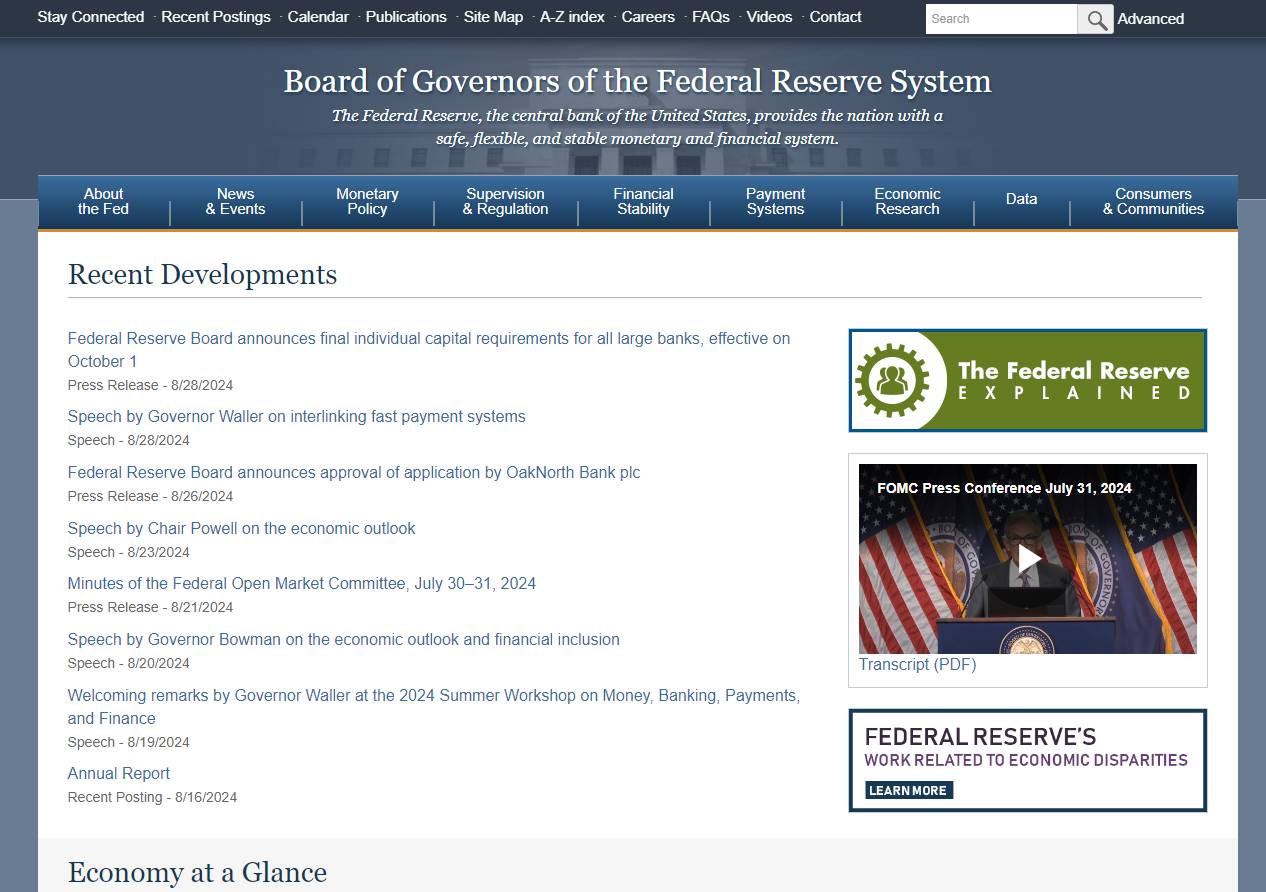Open Monetary Policy menu

coord(367,201)
